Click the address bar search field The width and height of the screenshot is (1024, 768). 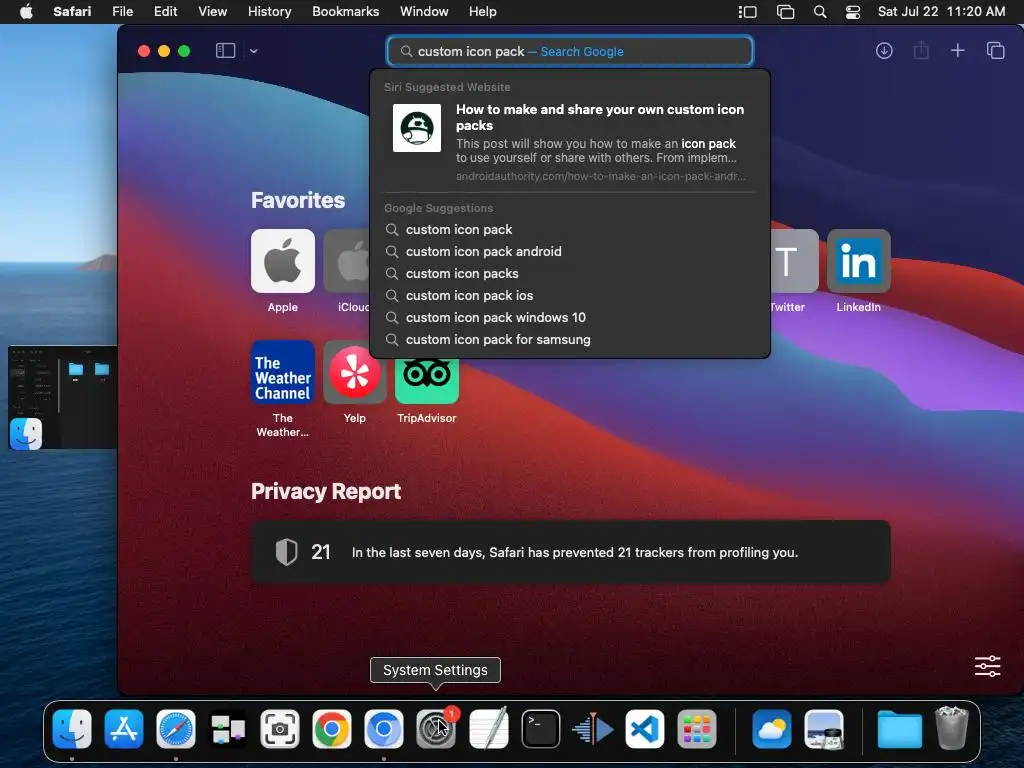tap(569, 51)
